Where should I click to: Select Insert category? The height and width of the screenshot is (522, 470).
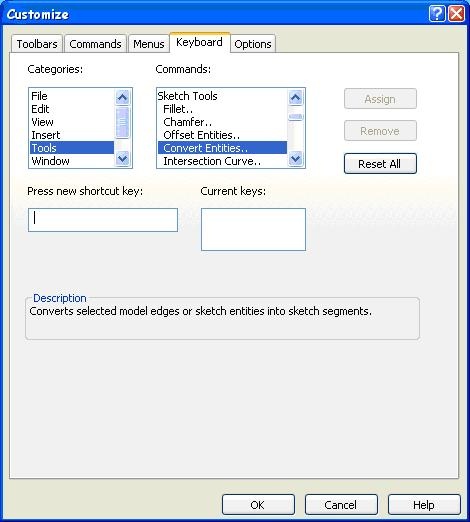72,135
